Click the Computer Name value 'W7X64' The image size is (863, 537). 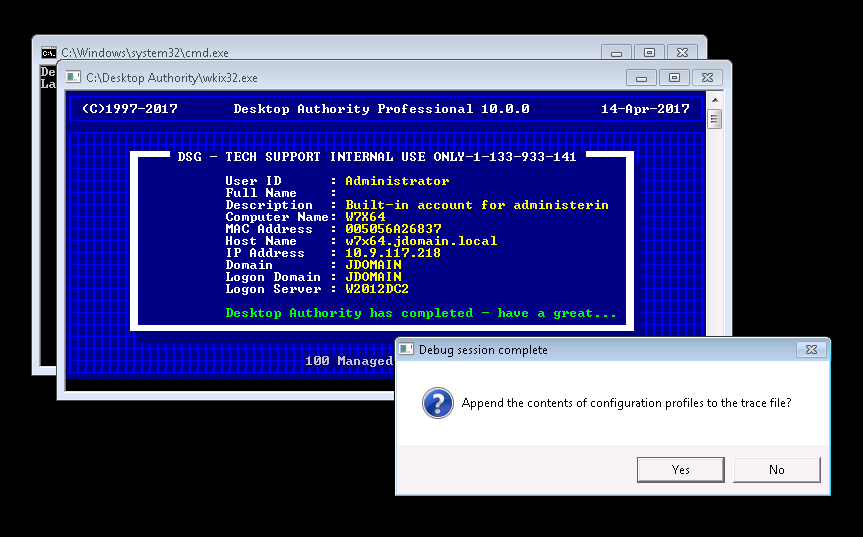pos(365,217)
